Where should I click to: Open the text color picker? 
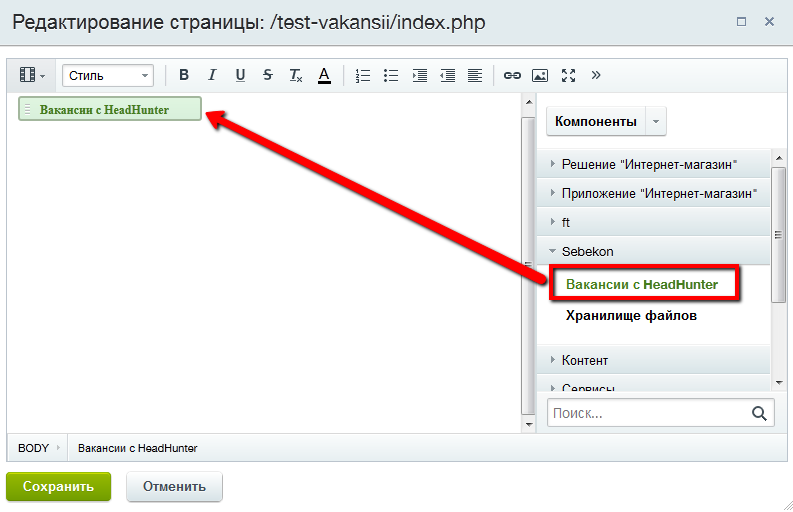pos(324,75)
